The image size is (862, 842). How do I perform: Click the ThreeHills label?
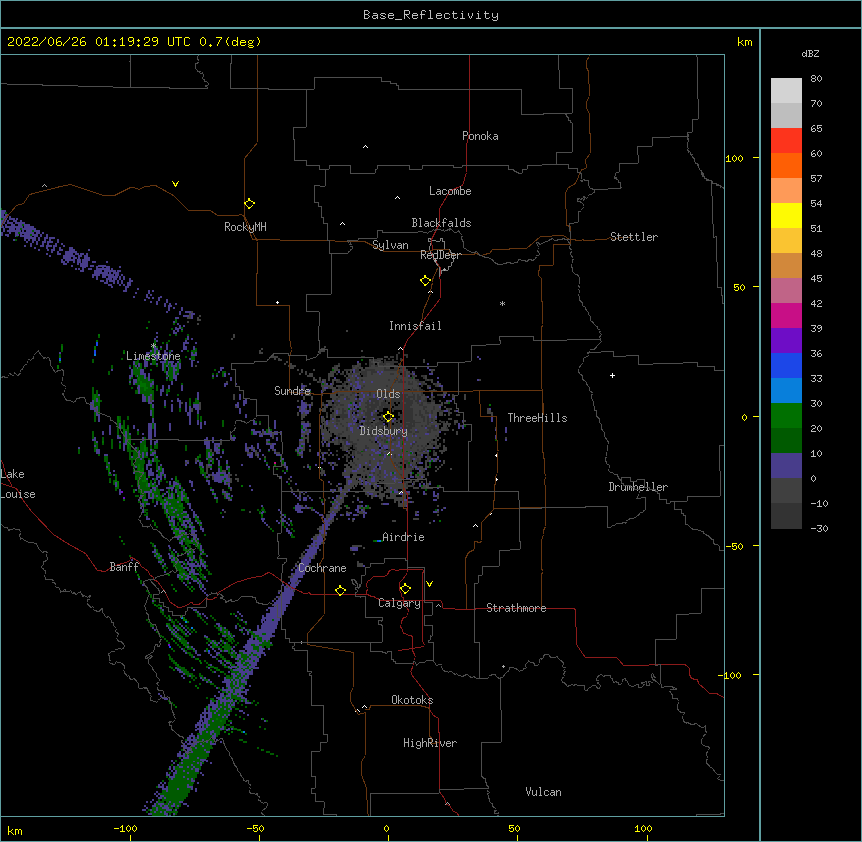tap(537, 418)
